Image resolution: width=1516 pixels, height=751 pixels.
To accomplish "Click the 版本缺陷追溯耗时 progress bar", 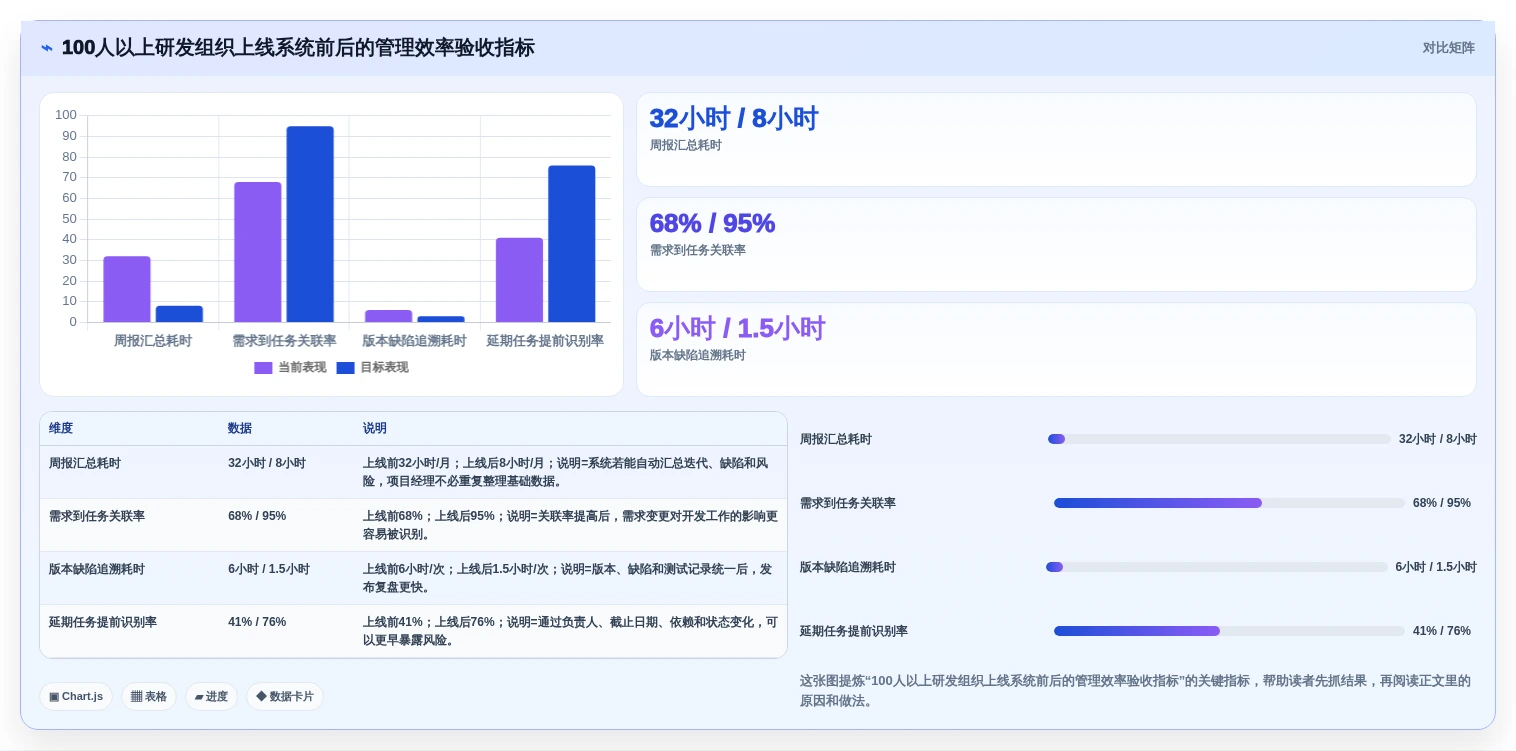I will pos(1217,567).
